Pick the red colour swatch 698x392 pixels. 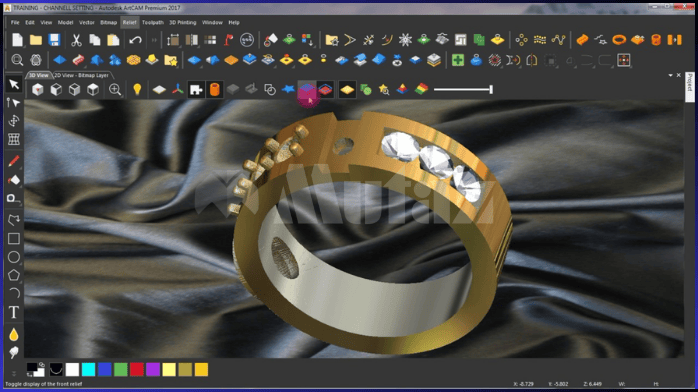[x=137, y=369]
